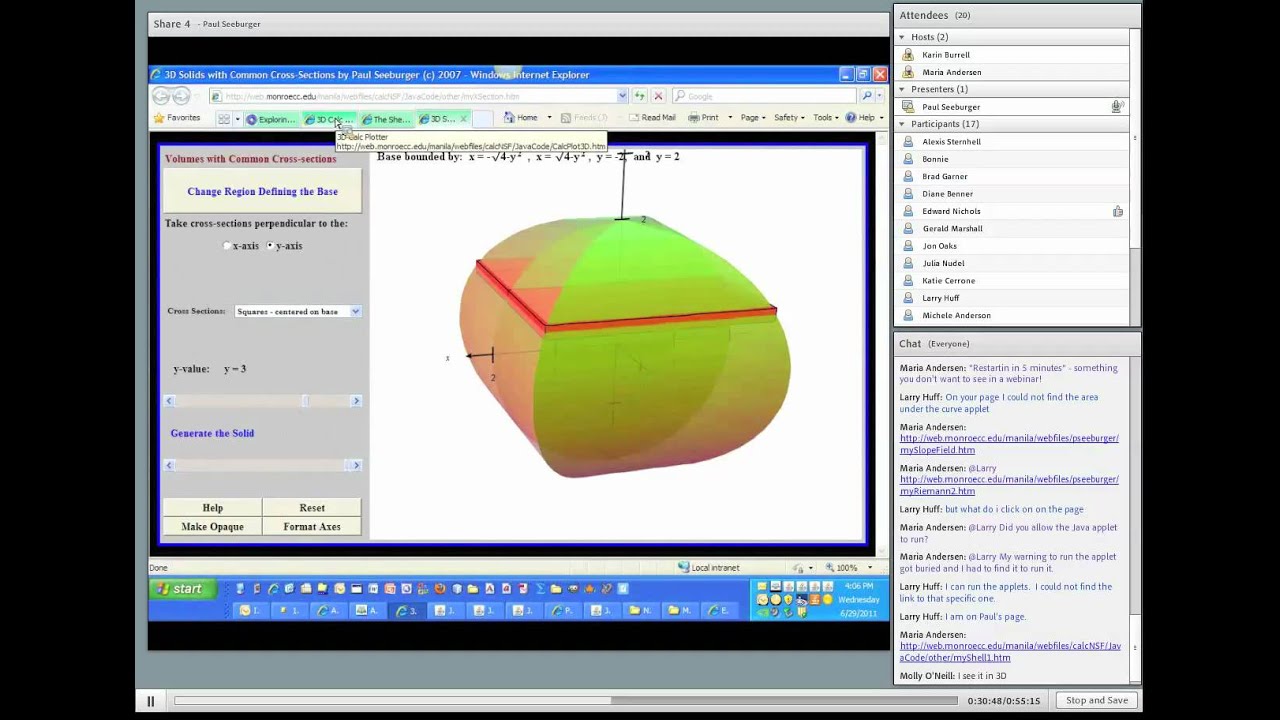1280x720 pixels.
Task: Open a new blank browser tab
Action: (x=482, y=119)
